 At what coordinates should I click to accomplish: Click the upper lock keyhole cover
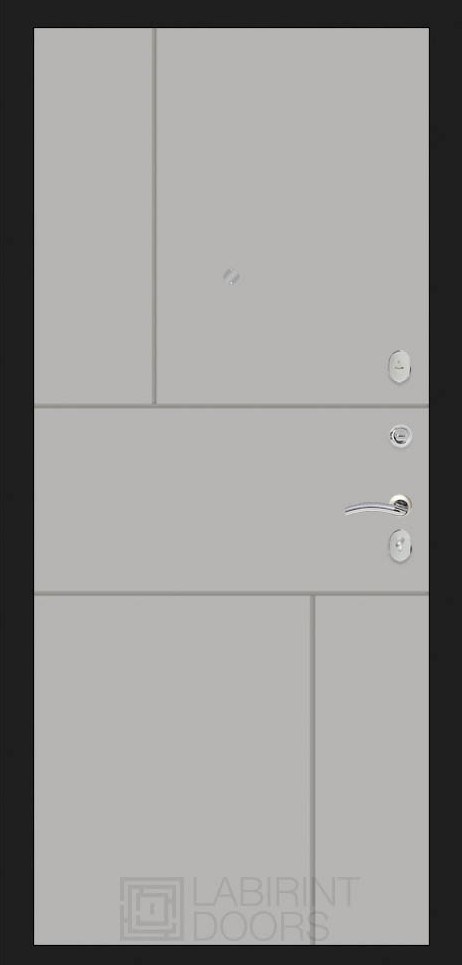400,367
